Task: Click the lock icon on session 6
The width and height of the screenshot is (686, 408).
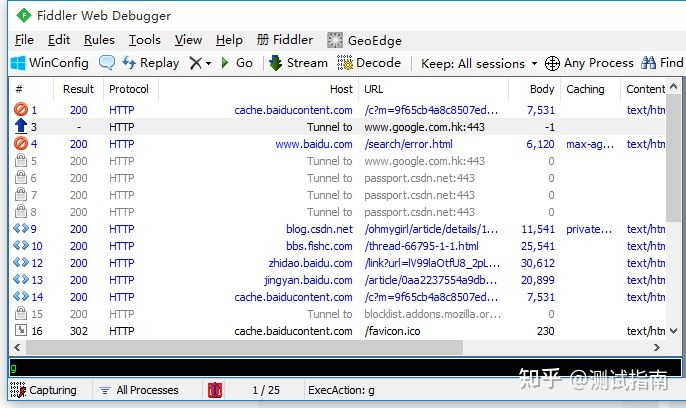Action: (21, 178)
